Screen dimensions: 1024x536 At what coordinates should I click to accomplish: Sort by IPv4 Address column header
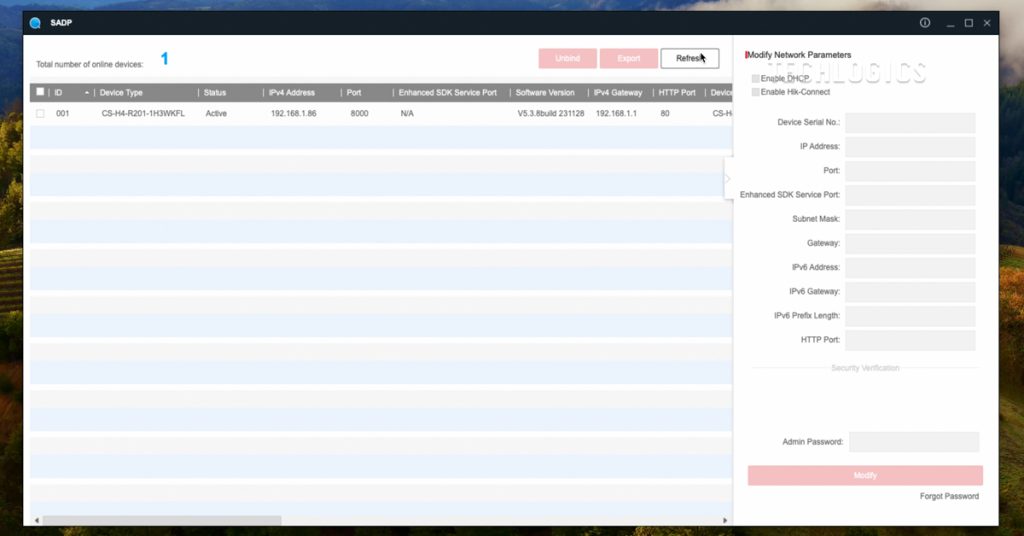coord(292,93)
